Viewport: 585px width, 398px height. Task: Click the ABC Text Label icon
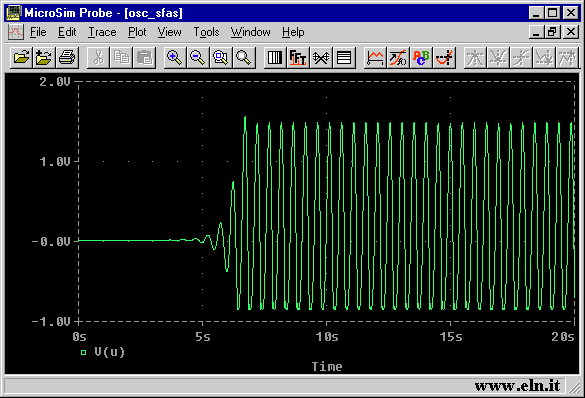click(x=421, y=58)
